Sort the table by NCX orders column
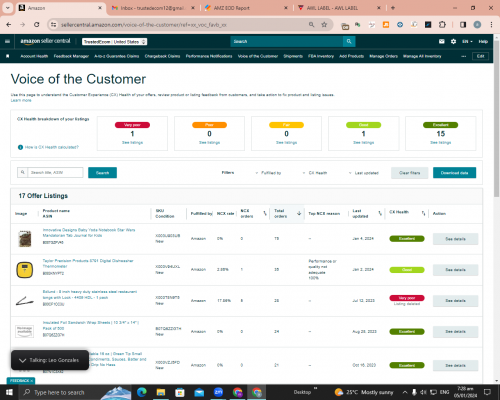 pos(265,213)
